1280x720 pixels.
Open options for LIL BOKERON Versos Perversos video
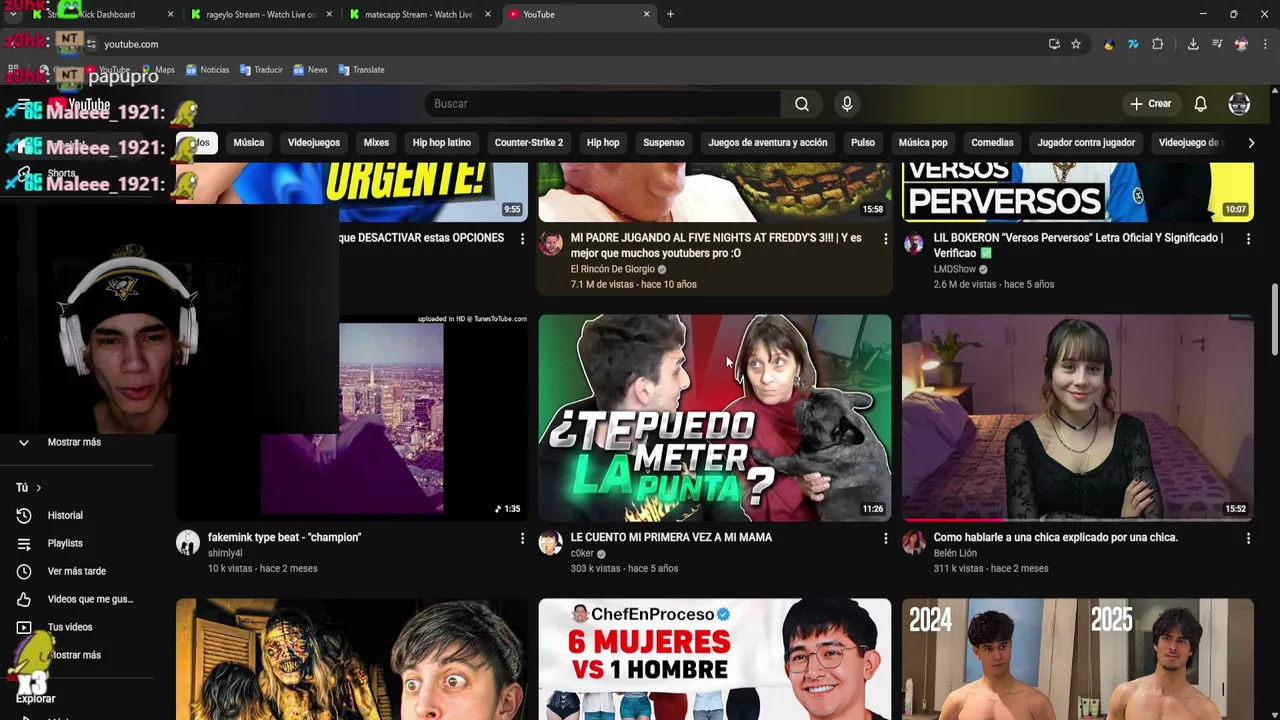1248,239
